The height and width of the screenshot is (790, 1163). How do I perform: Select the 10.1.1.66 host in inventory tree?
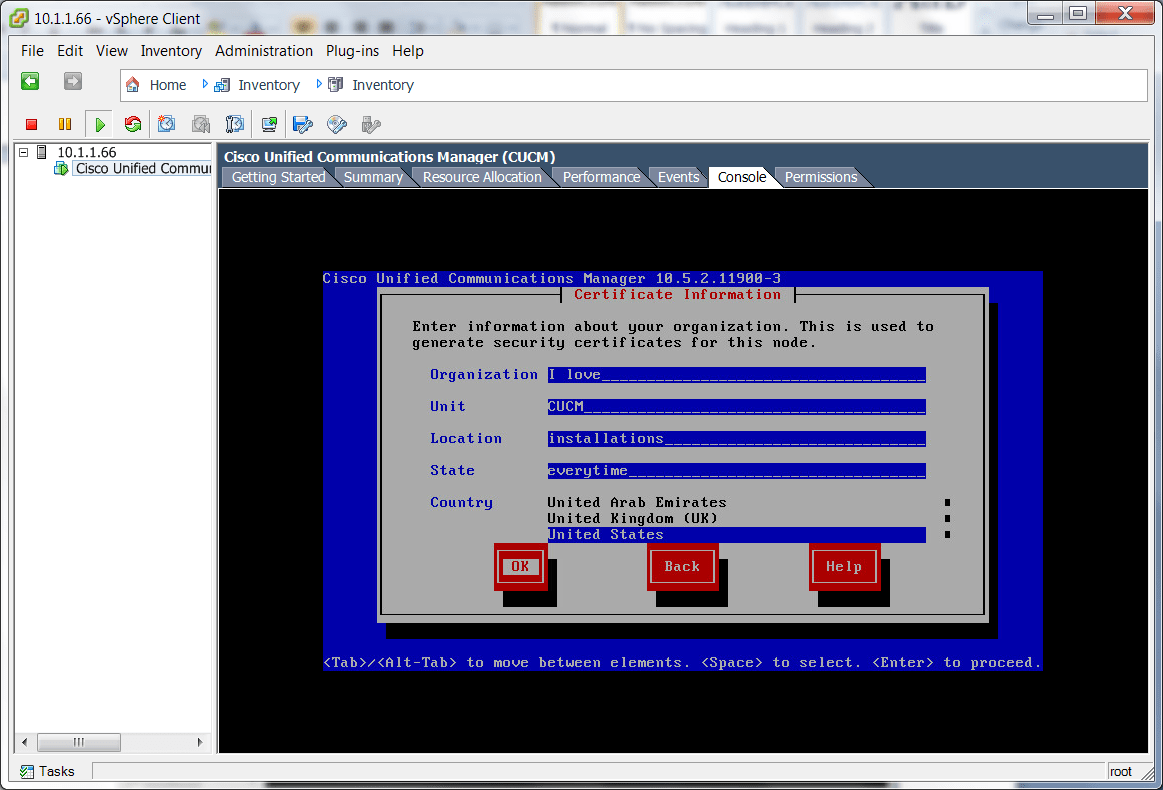87,153
